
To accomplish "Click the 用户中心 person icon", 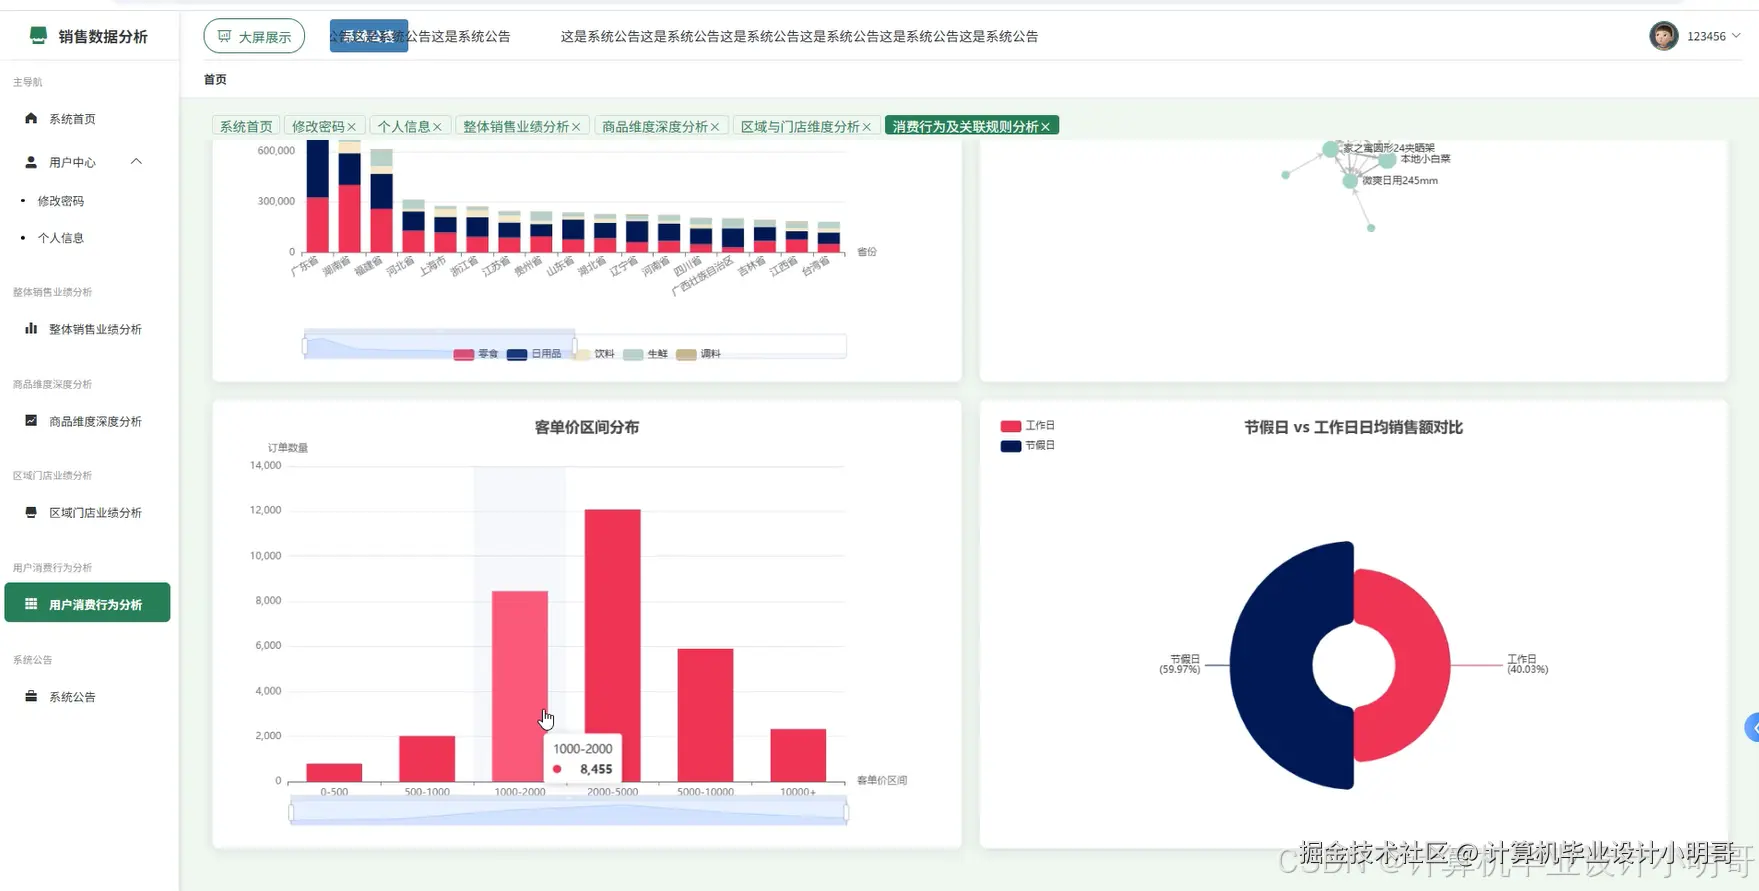I will pos(31,162).
